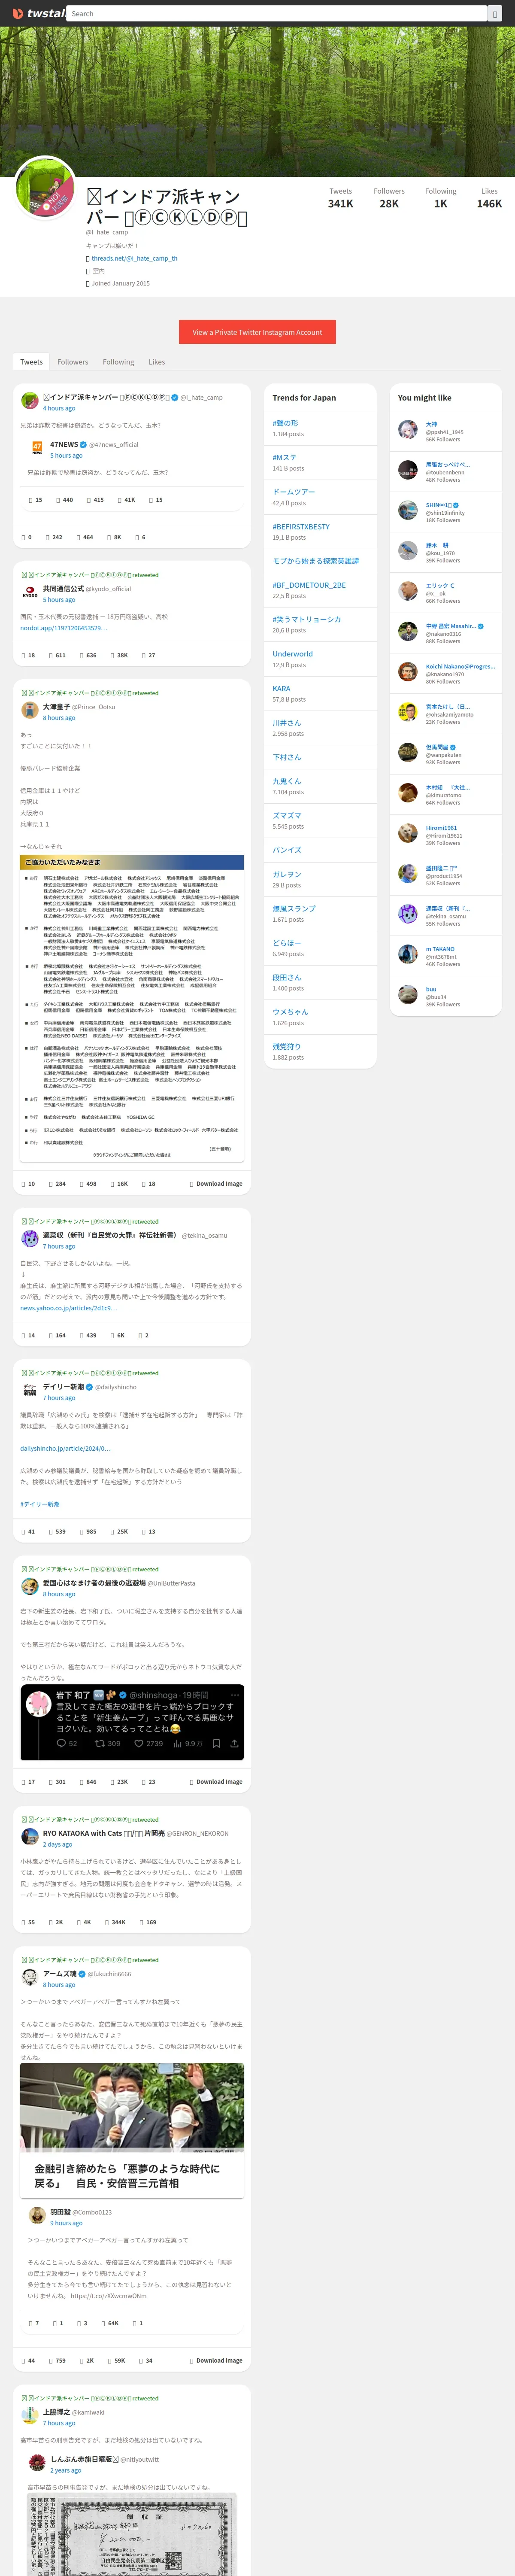The width and height of the screenshot is (515, 2576).
Task: Click the avatar of 愛国心はなまけ者の最後の逃避場
Action: [30, 1587]
